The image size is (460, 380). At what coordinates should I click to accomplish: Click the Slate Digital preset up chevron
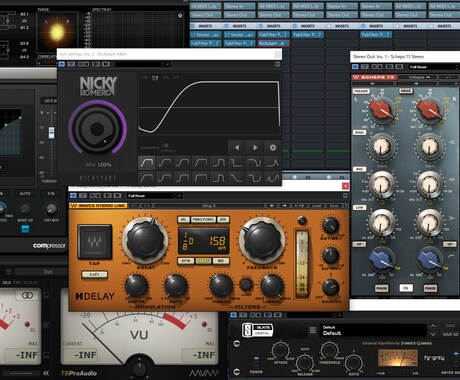(433, 326)
